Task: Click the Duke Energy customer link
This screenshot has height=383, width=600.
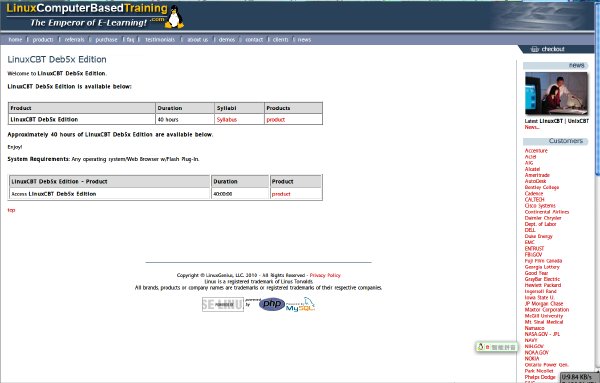Action: 538,236
